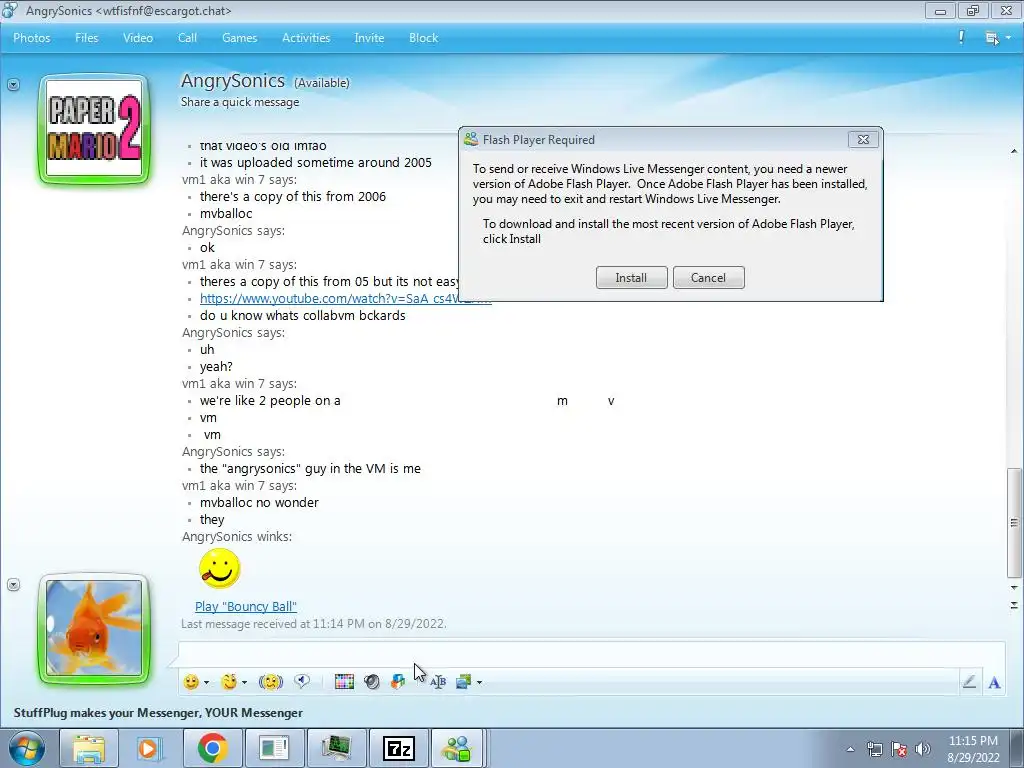Click the "(Available)" status text
Screen dimensions: 1024x768
tap(321, 83)
